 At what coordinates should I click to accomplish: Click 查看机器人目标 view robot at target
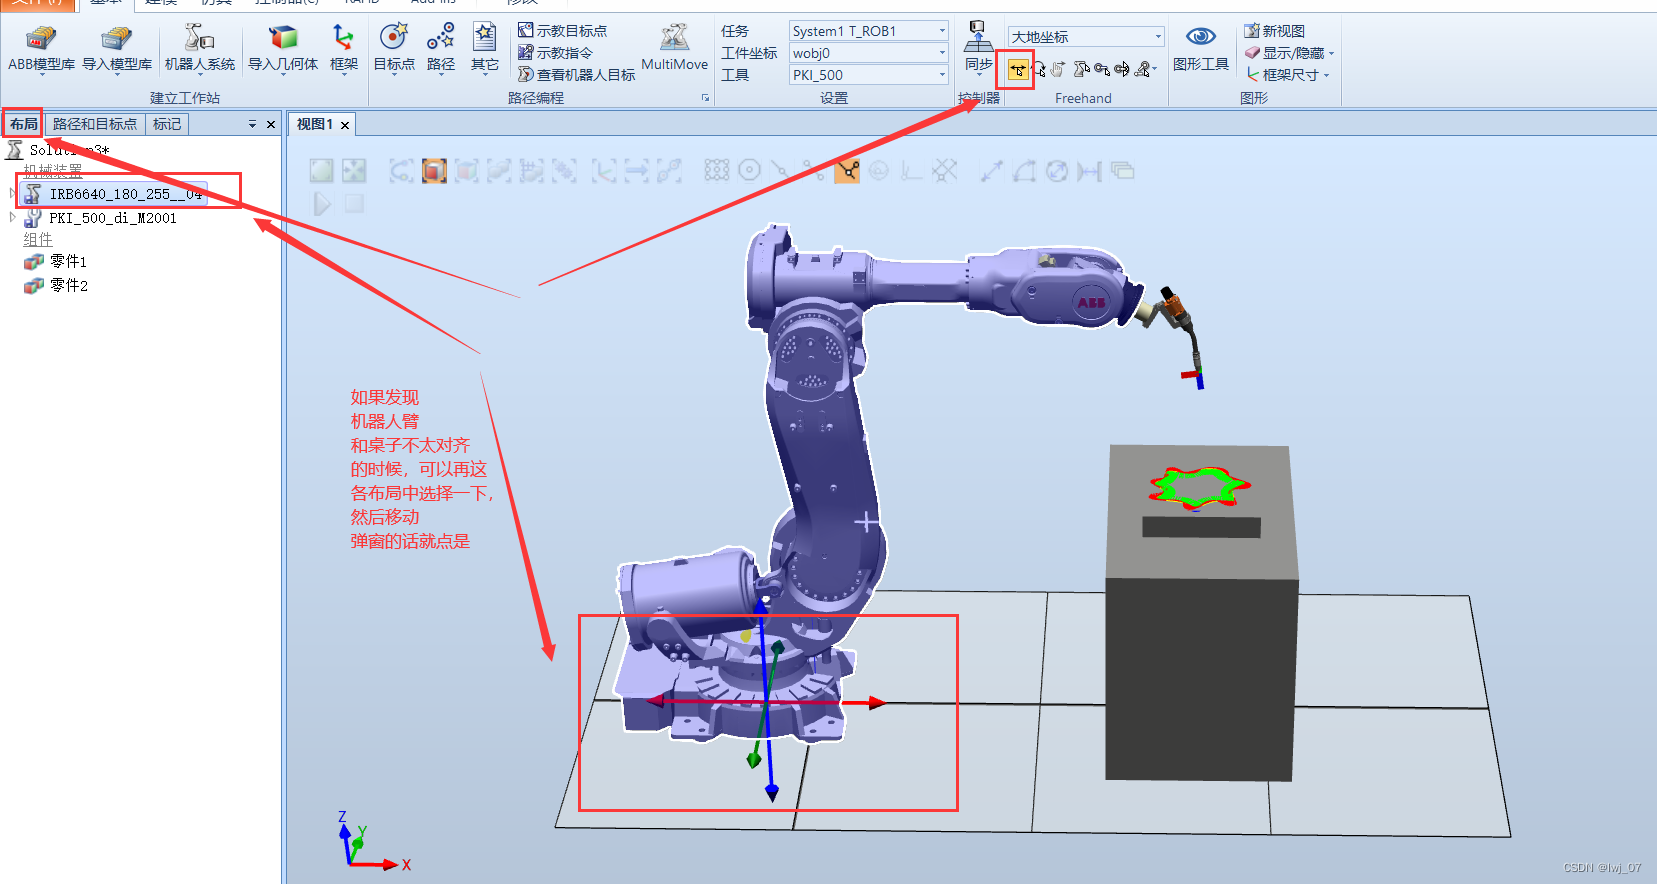[x=576, y=75]
